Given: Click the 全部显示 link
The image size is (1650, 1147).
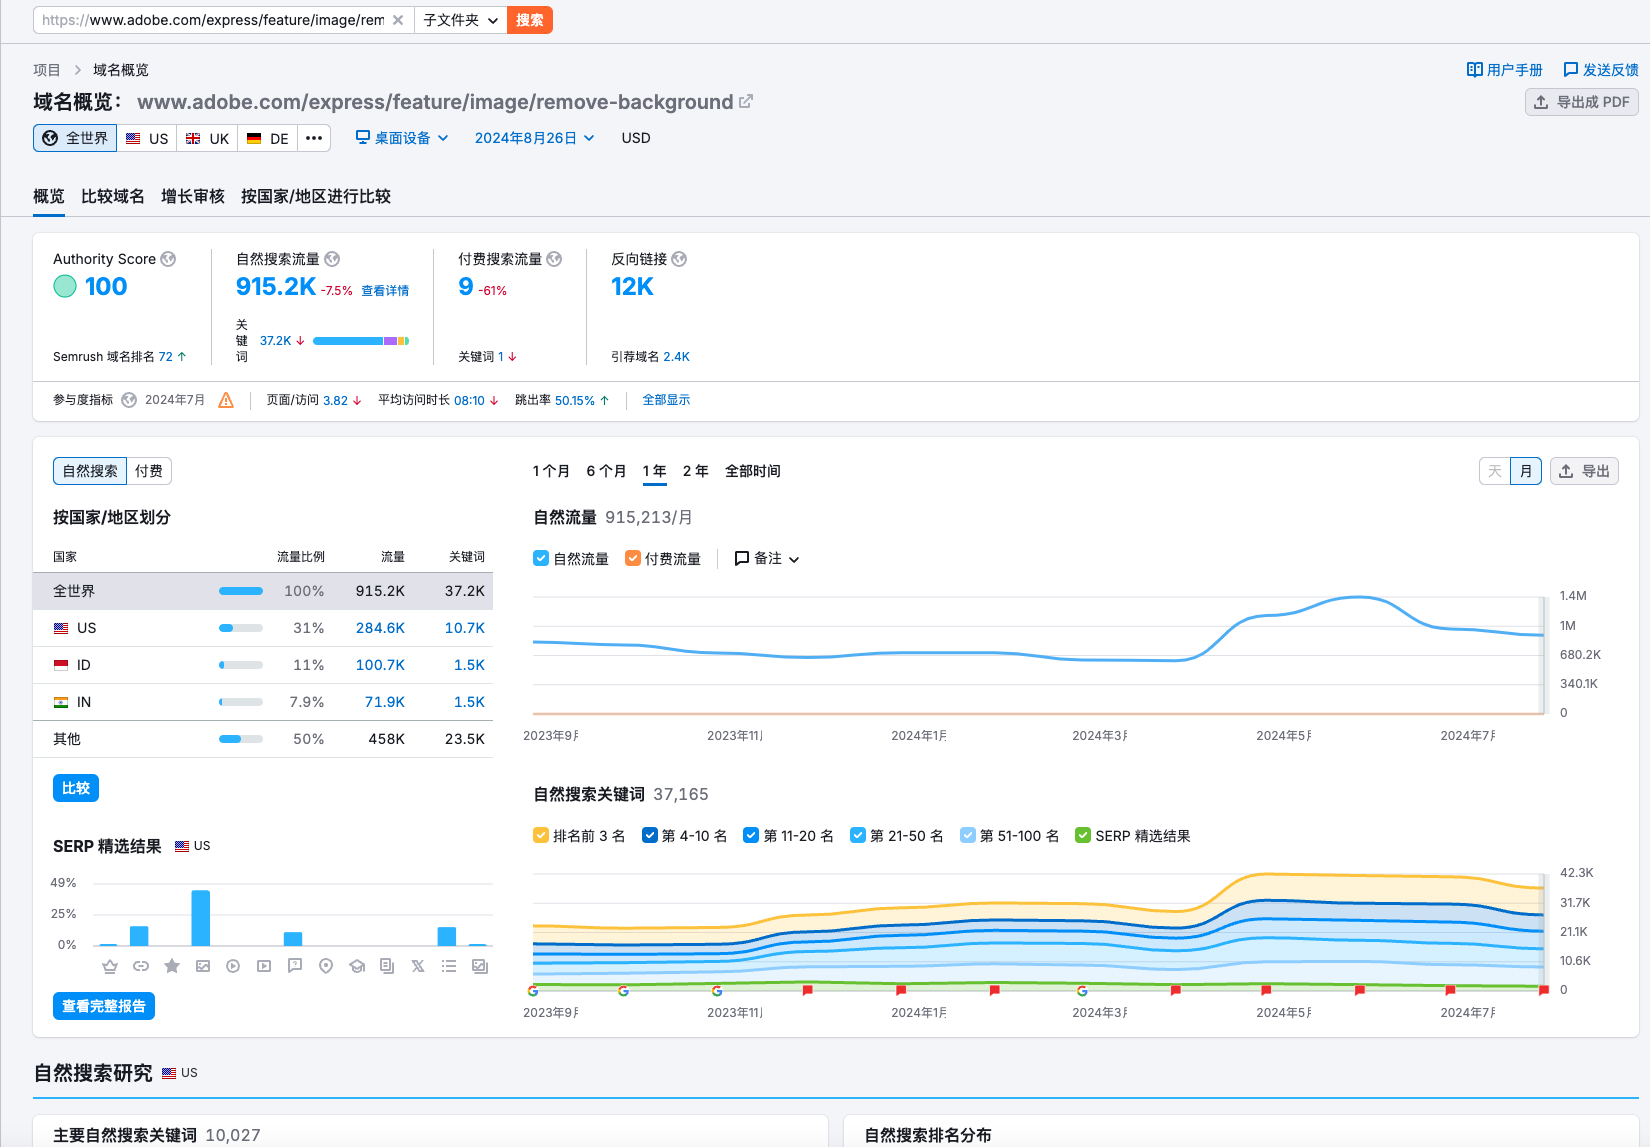Looking at the screenshot, I should tap(666, 400).
